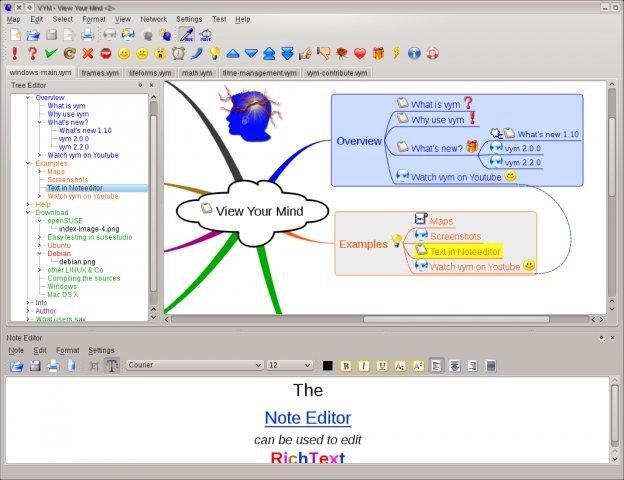Select Compiling the sources tree item

(84, 278)
